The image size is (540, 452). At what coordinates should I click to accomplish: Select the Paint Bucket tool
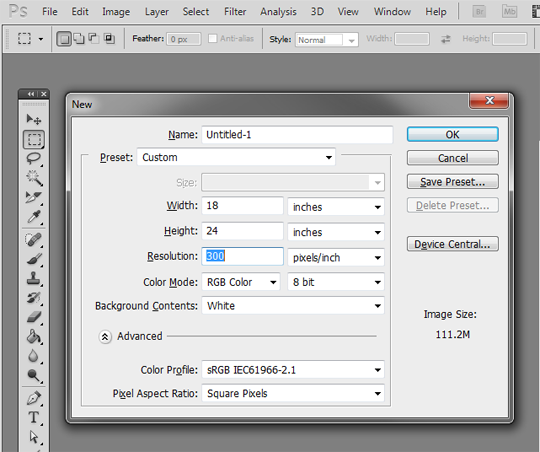pos(34,337)
